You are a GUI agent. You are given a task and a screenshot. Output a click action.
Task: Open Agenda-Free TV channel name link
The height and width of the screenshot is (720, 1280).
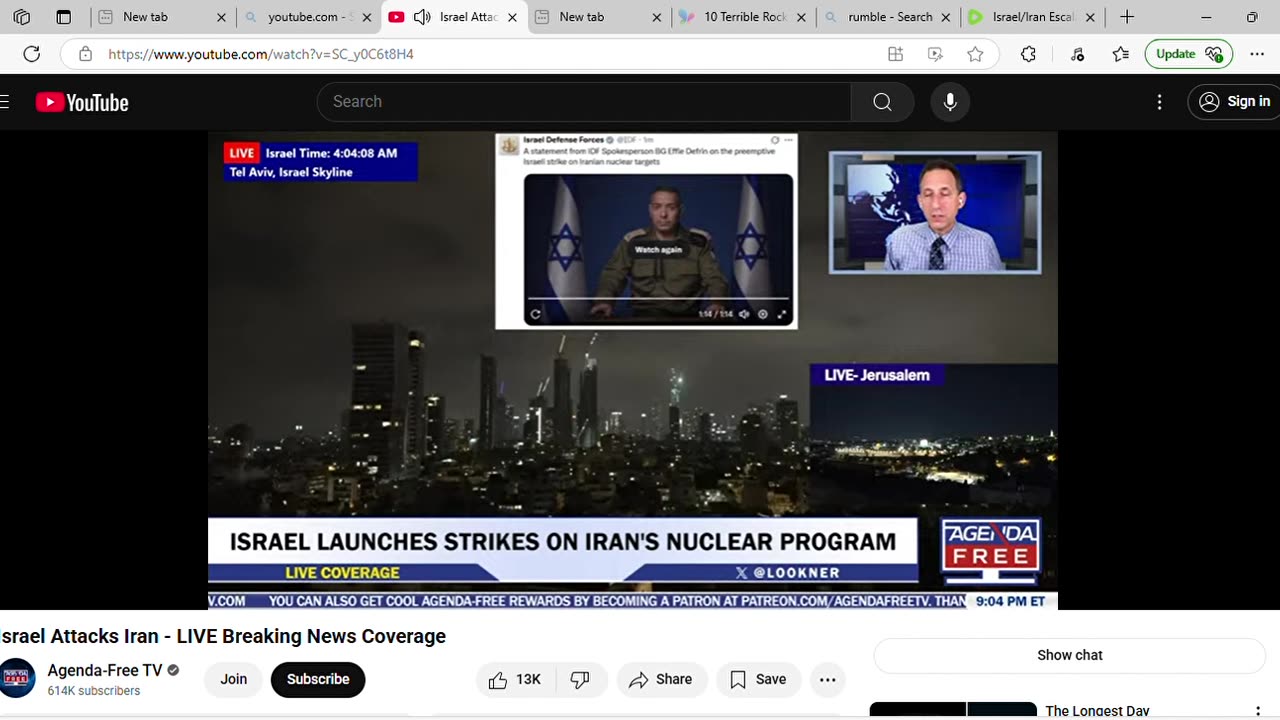point(105,671)
